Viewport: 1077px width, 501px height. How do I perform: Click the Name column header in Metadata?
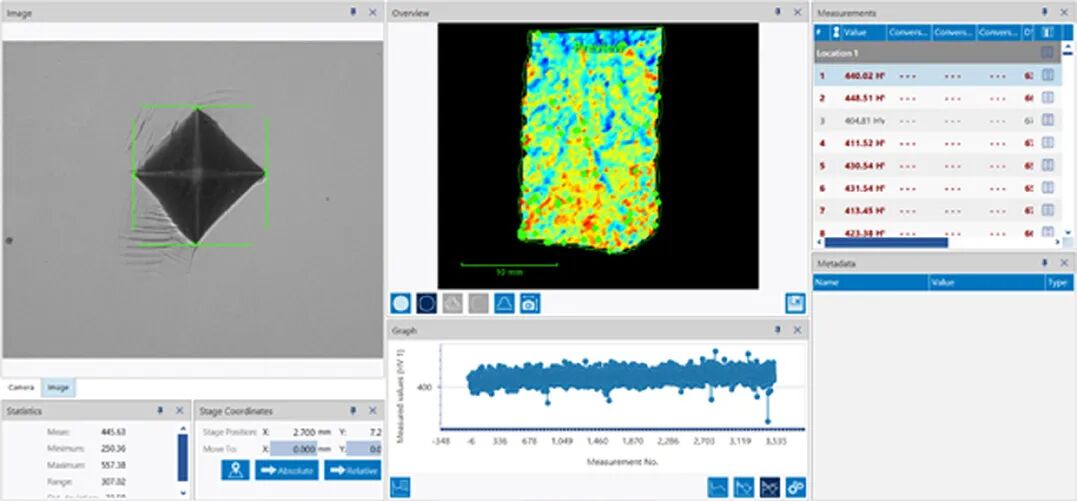click(870, 282)
